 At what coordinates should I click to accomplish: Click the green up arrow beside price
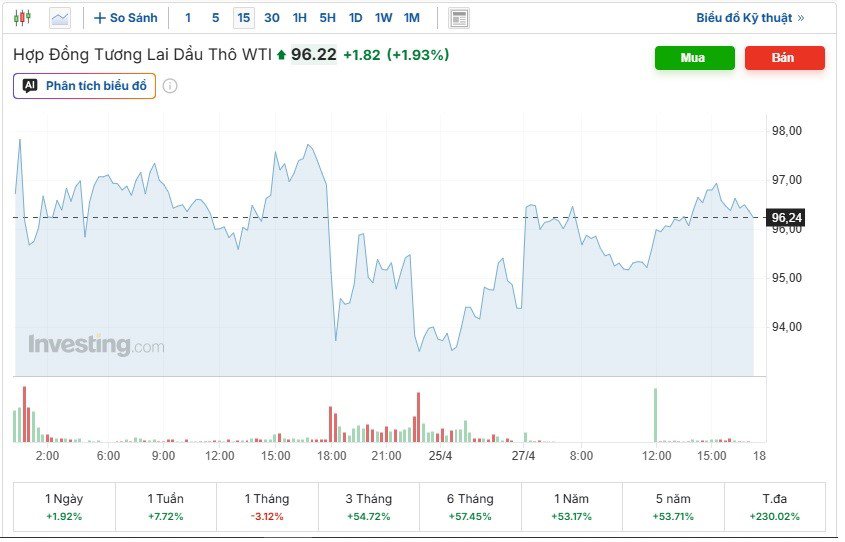(x=281, y=55)
